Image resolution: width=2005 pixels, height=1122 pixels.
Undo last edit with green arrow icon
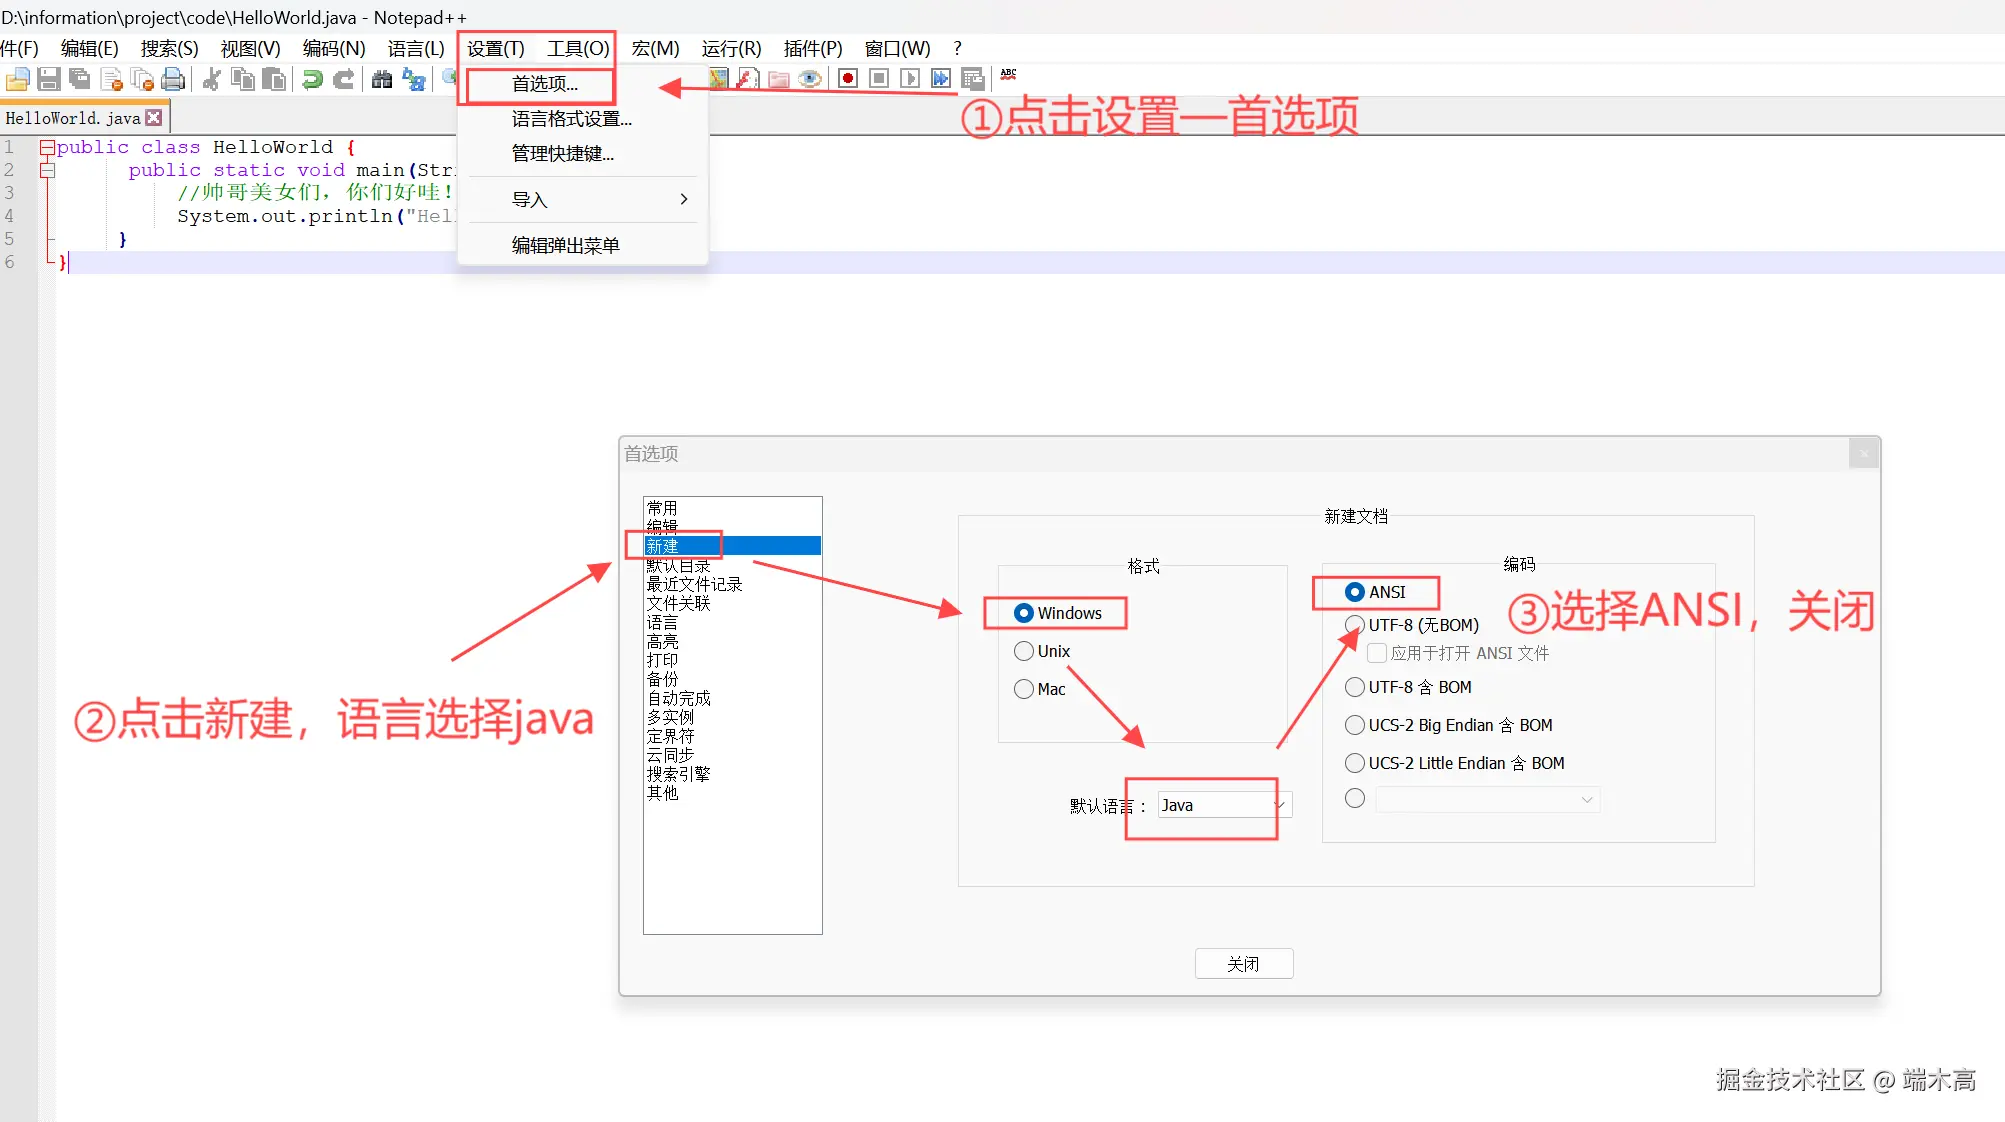tap(310, 79)
